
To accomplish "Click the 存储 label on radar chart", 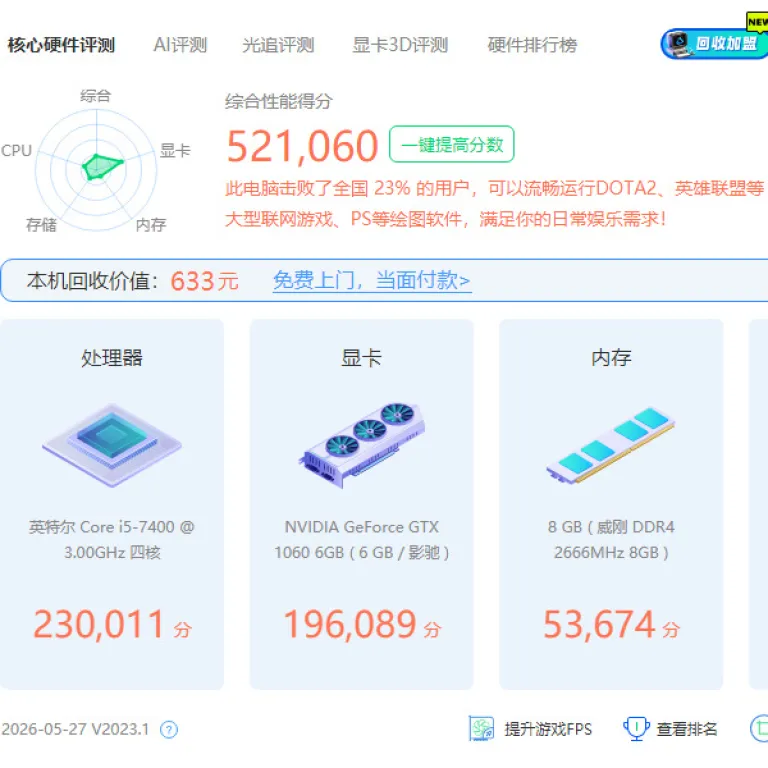I will [x=41, y=225].
